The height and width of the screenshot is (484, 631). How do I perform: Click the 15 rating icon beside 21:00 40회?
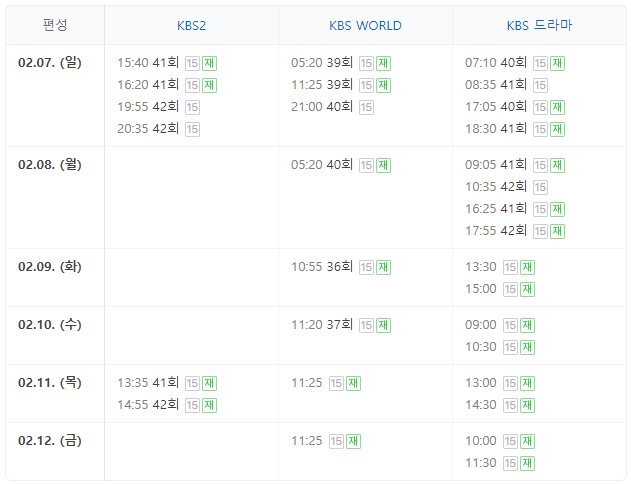(x=366, y=107)
